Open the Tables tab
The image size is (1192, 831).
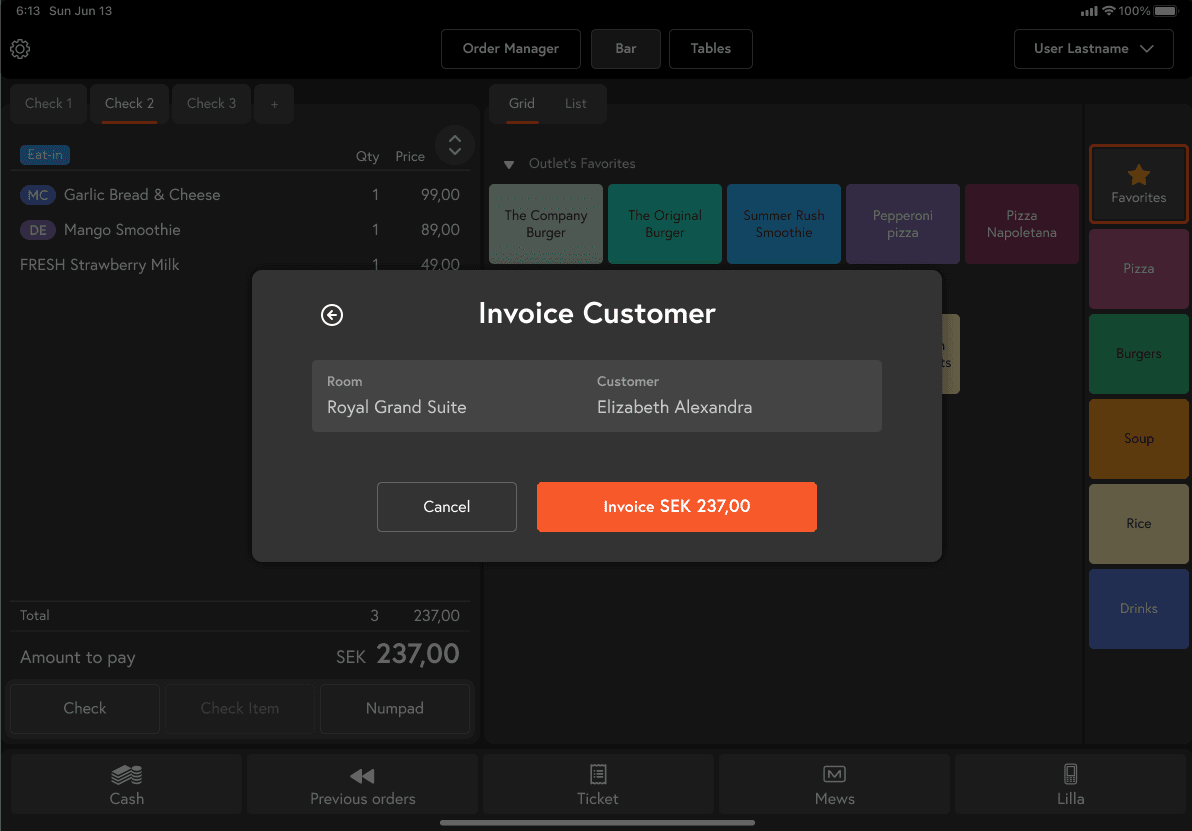[710, 49]
